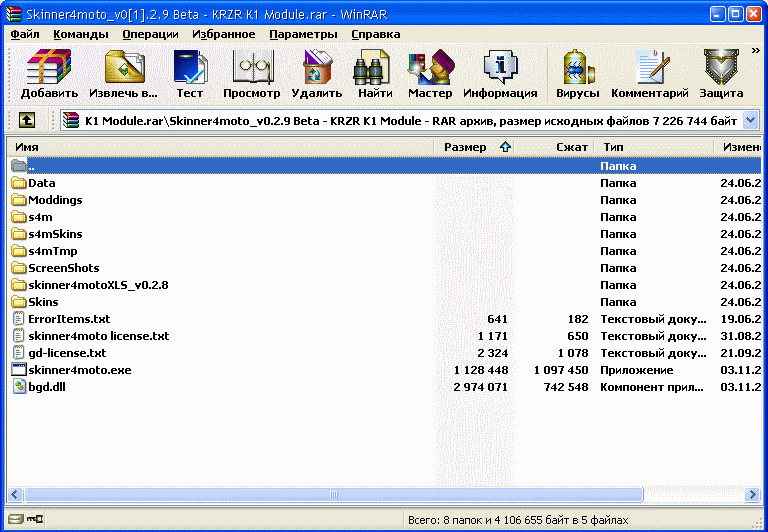The height and width of the screenshot is (532, 768).
Task: Launch the Мастер wizard icon
Action: [431, 67]
